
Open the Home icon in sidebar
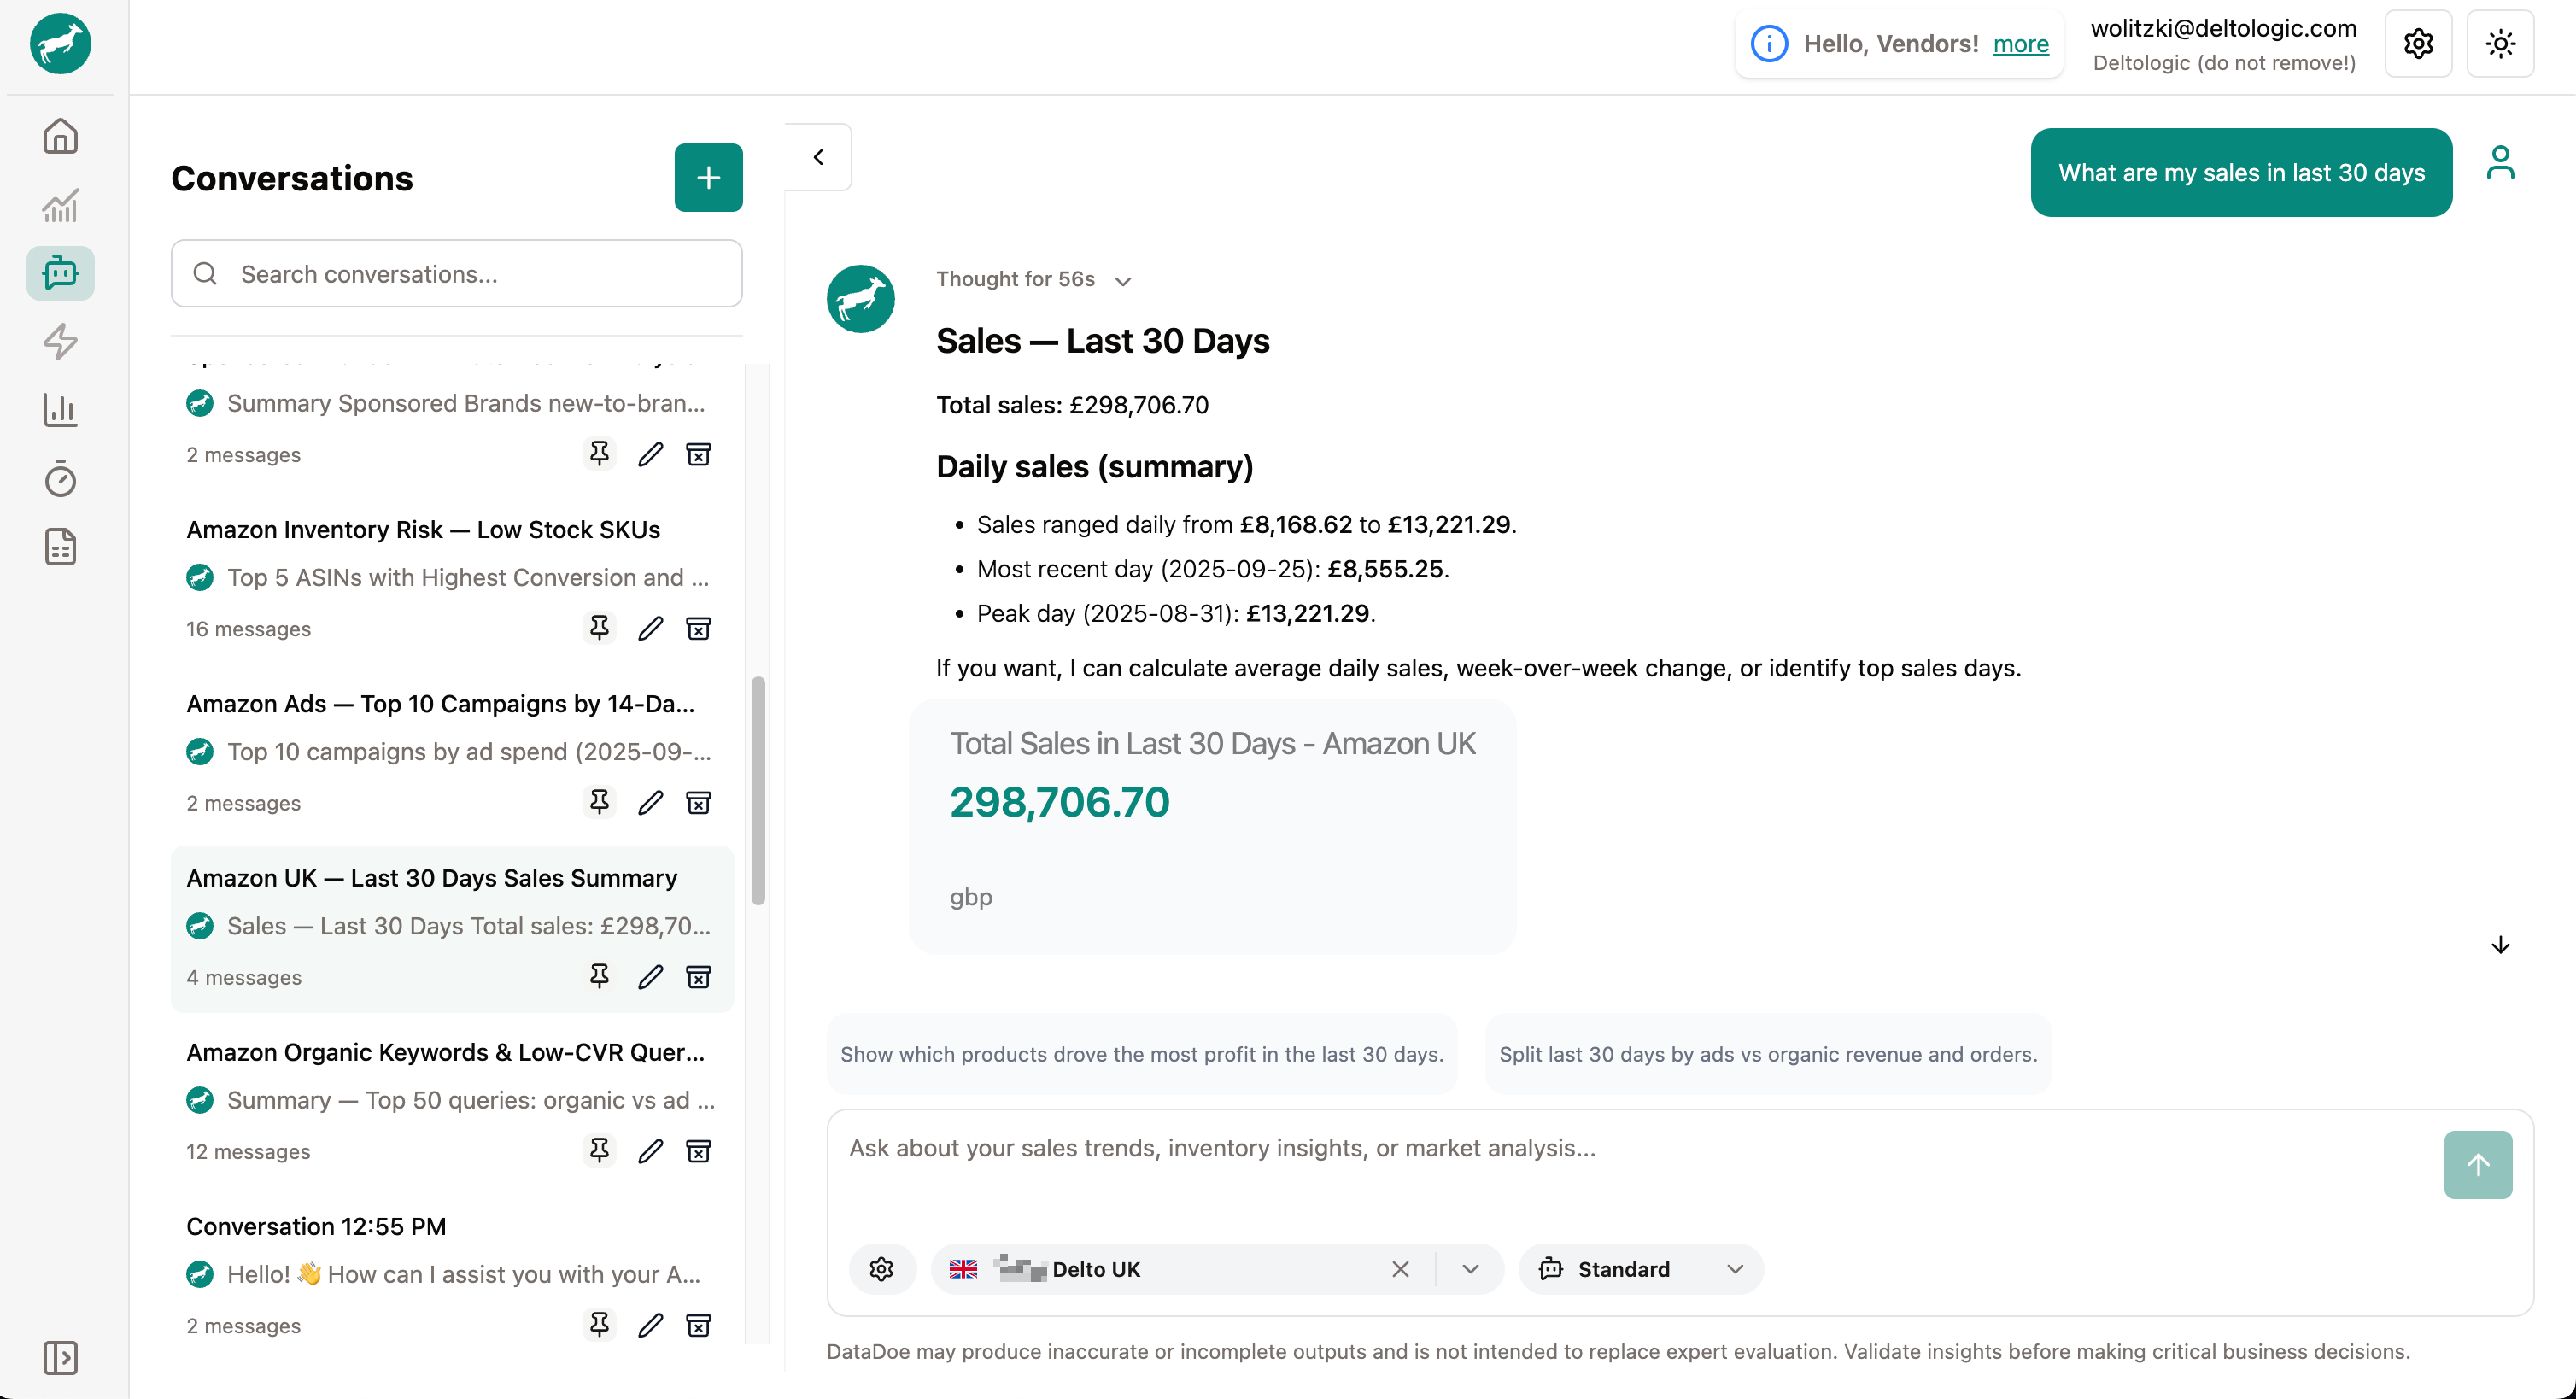tap(60, 136)
